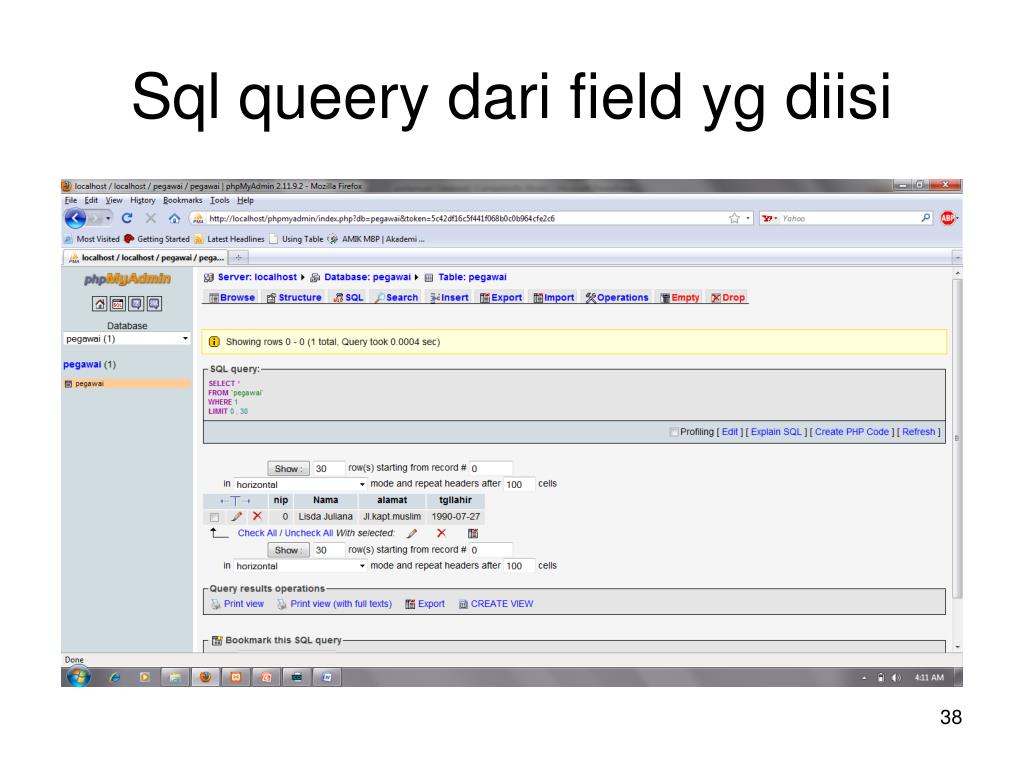1024x768 pixels.
Task: Sort by the Nama column header
Action: [x=325, y=500]
